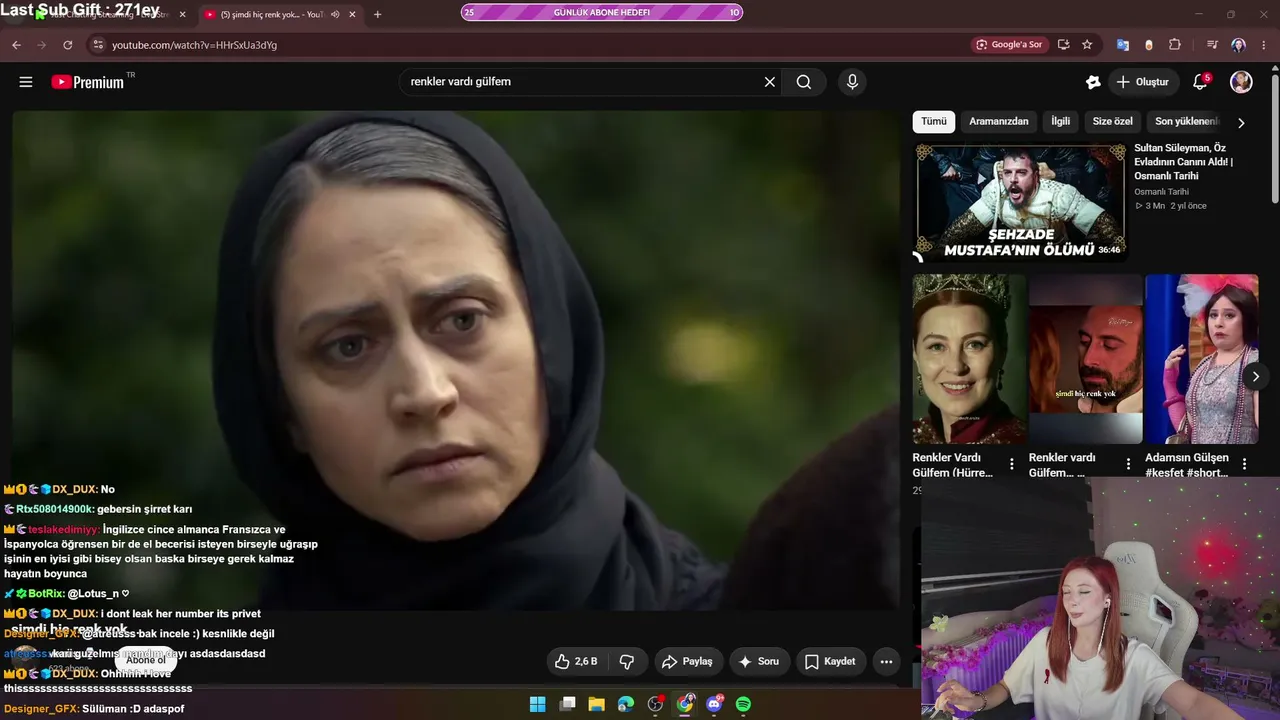Screen dimensions: 1280x720
Task: Clear the search text with the X icon
Action: click(770, 82)
